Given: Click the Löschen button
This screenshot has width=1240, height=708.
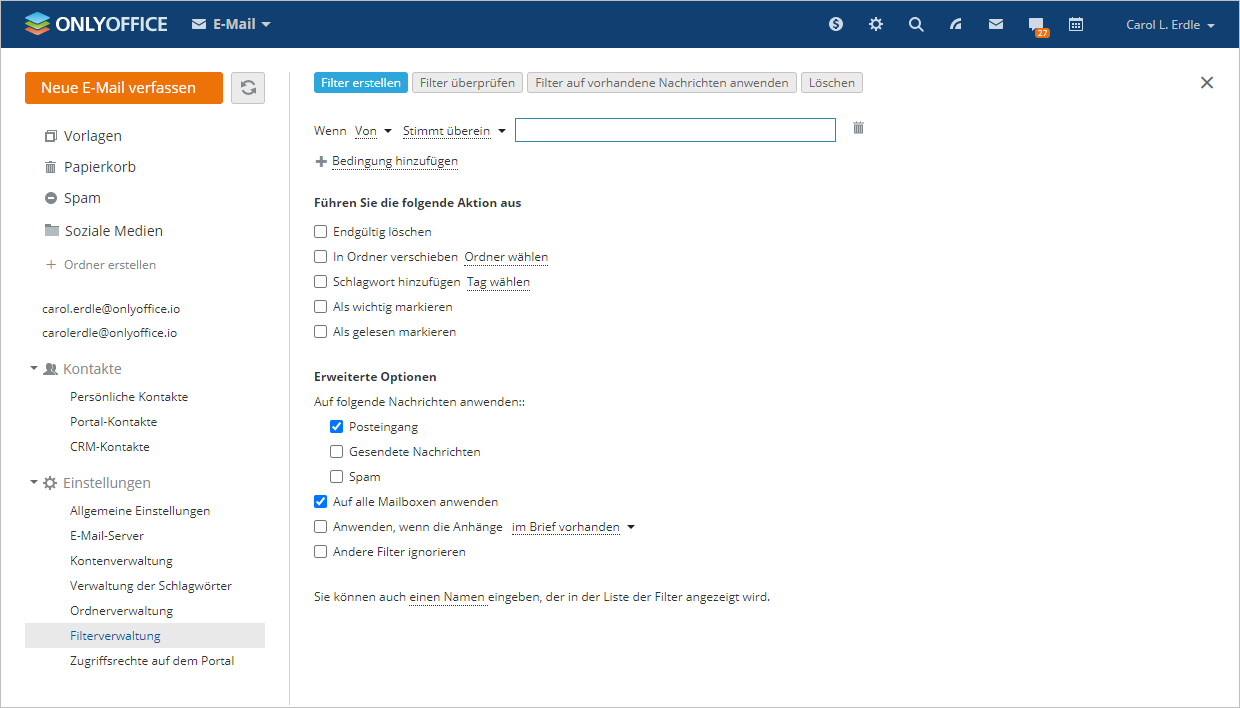Looking at the screenshot, I should [x=832, y=83].
